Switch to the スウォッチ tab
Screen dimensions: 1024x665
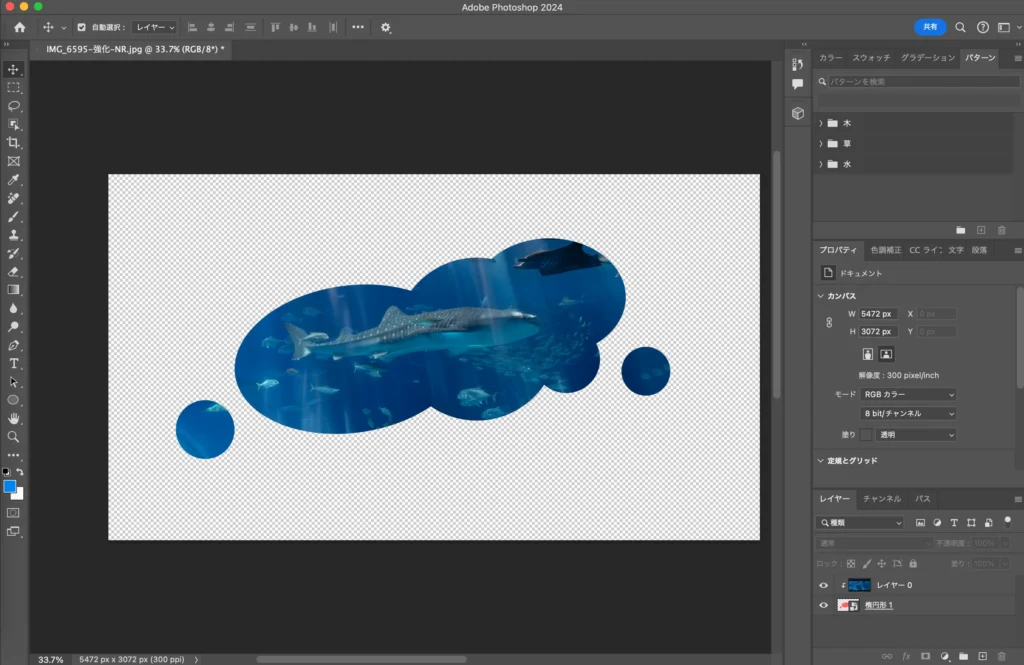pos(871,58)
